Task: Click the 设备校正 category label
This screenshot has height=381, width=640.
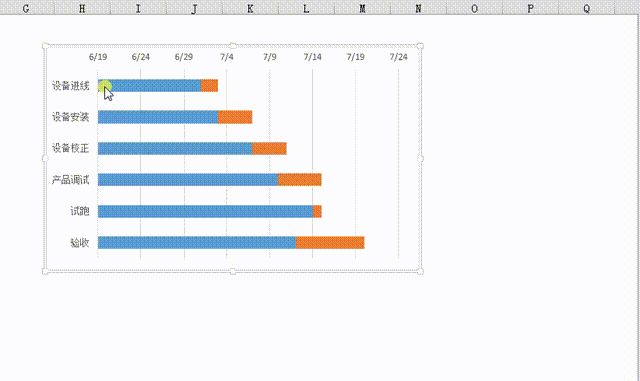Action: tap(71, 148)
